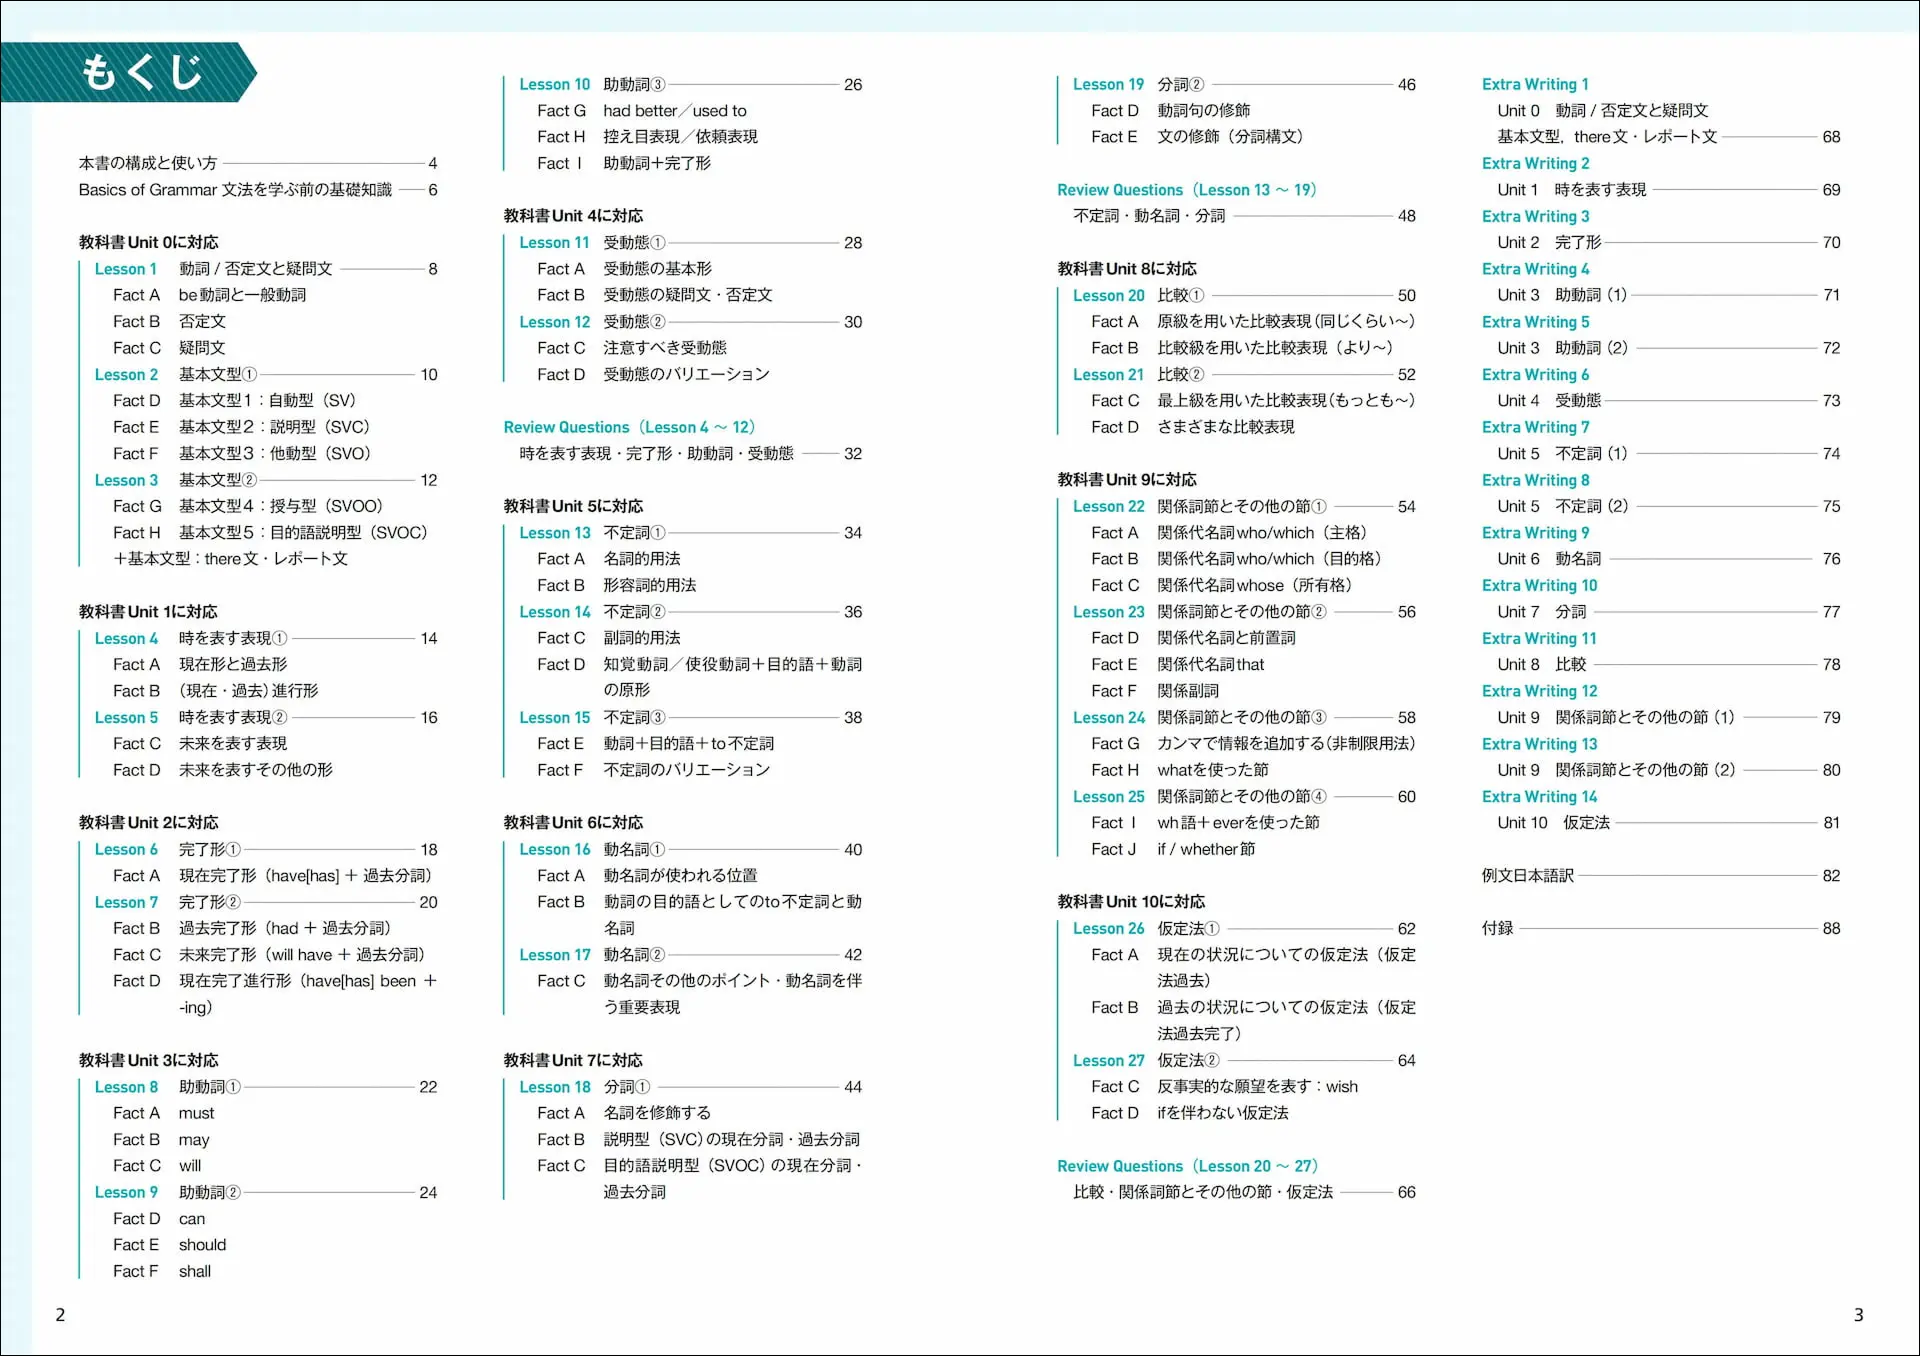Select Lesson 8 助動詞① entry
Image resolution: width=1920 pixels, height=1356 pixels.
(126, 1087)
